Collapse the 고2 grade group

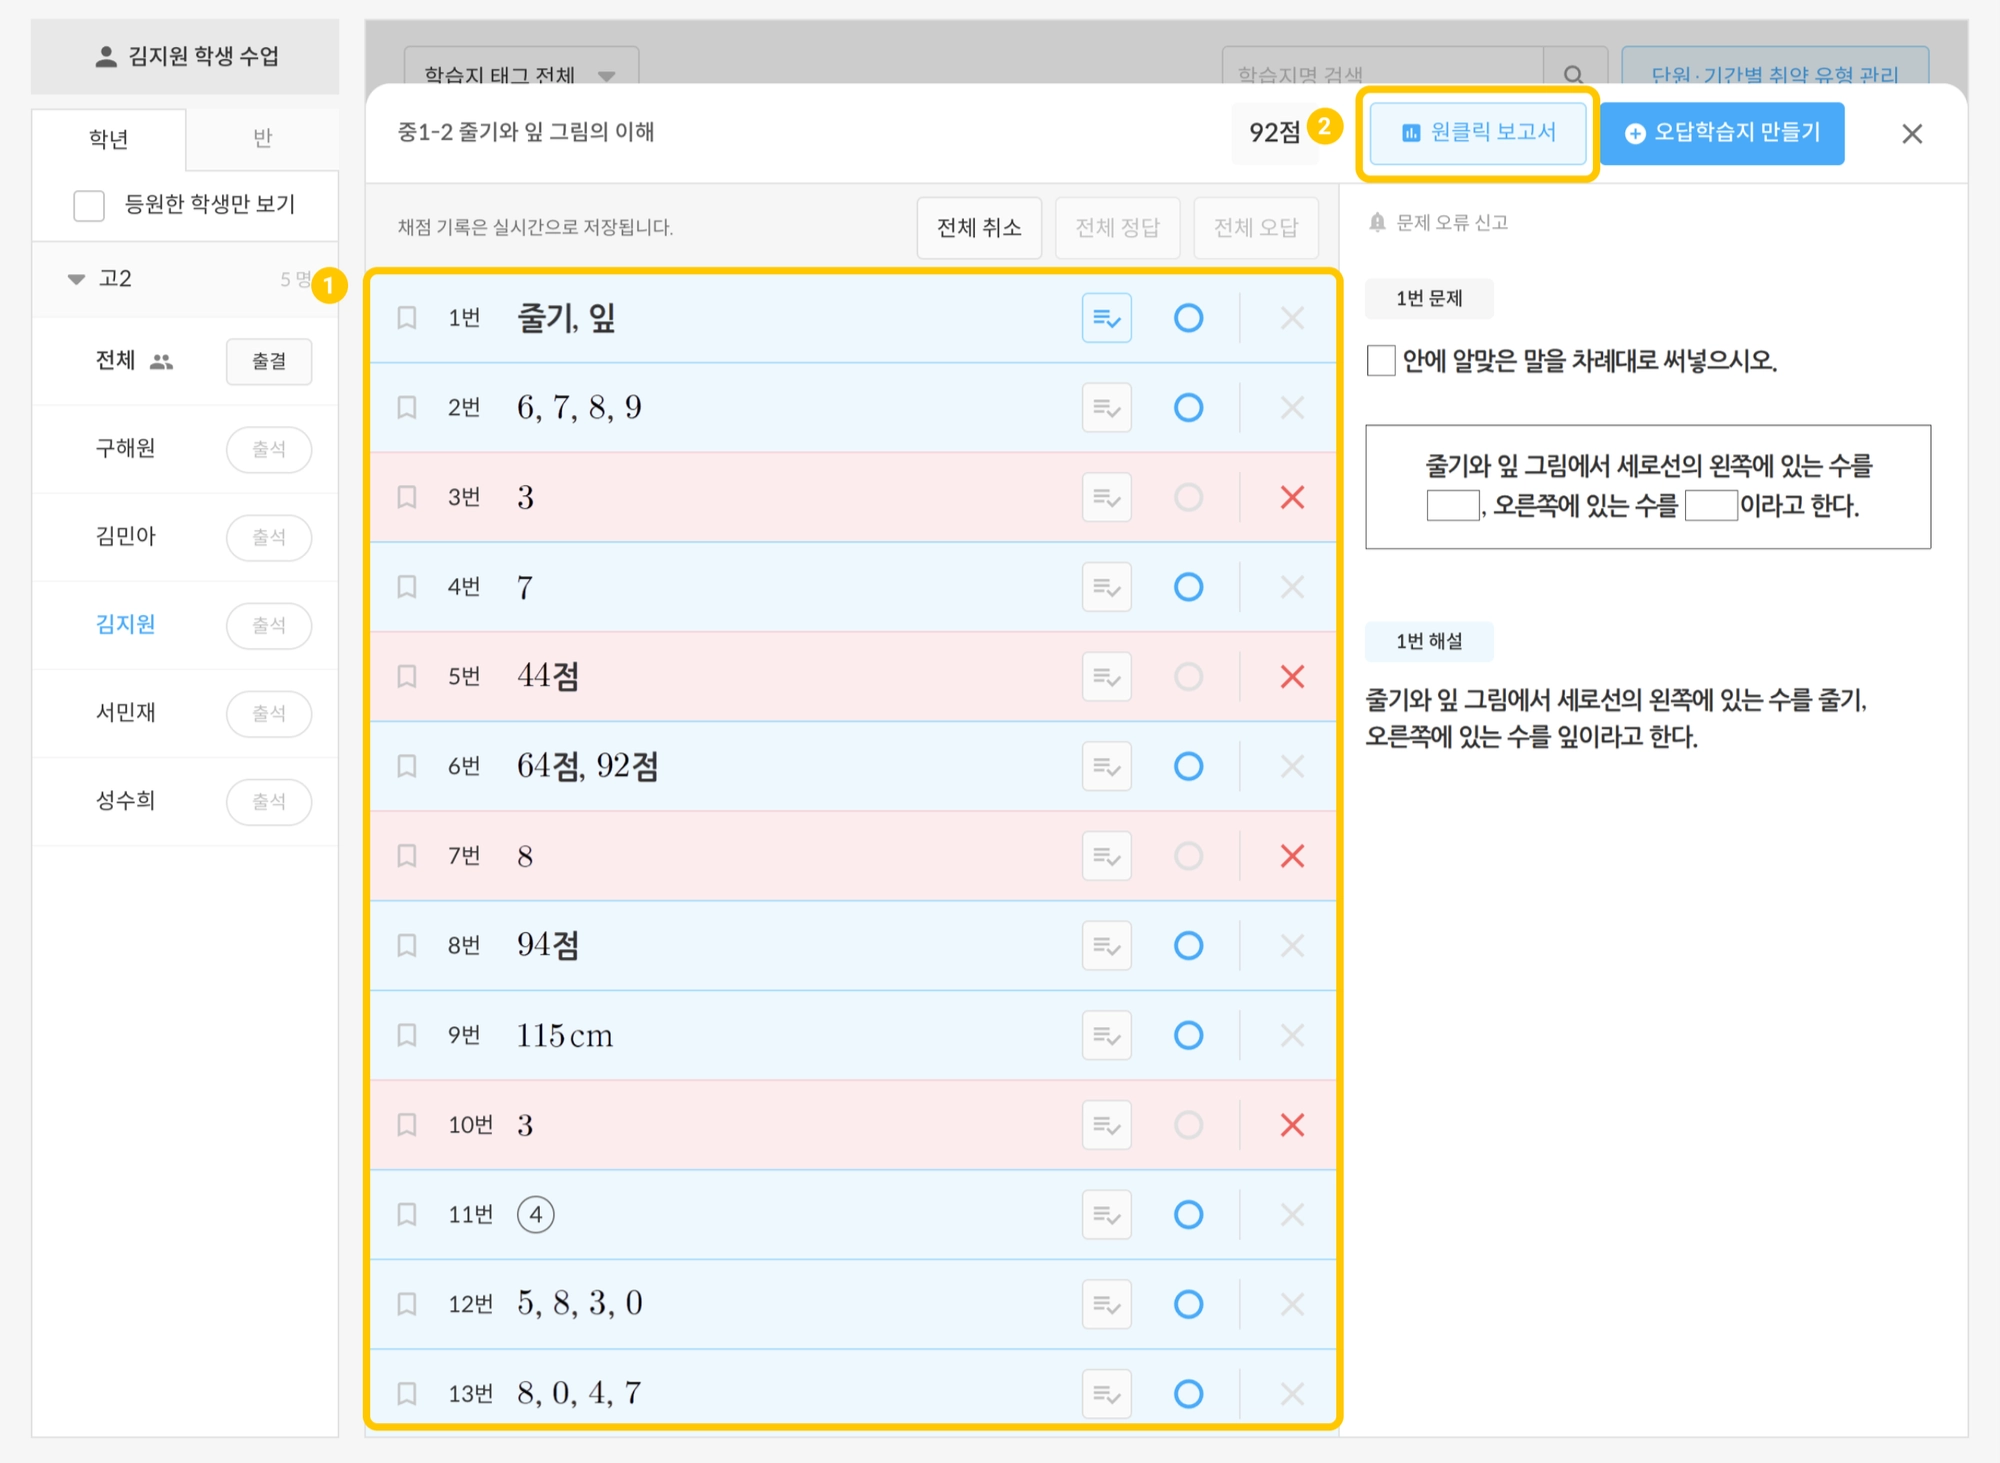pyautogui.click(x=76, y=279)
